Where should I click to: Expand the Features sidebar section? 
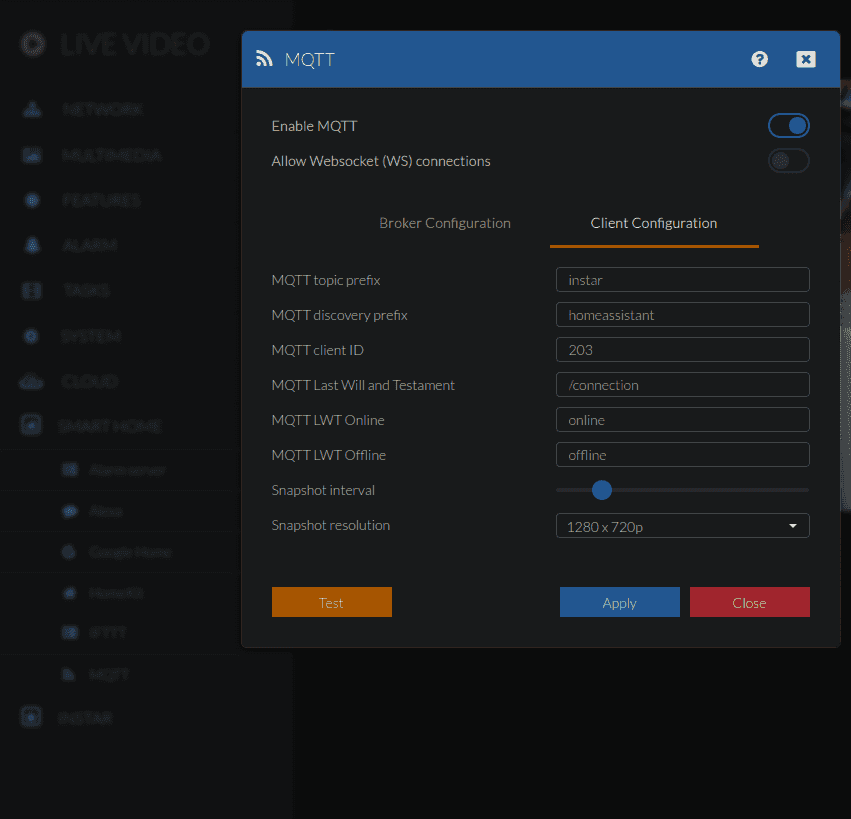click(x=100, y=200)
